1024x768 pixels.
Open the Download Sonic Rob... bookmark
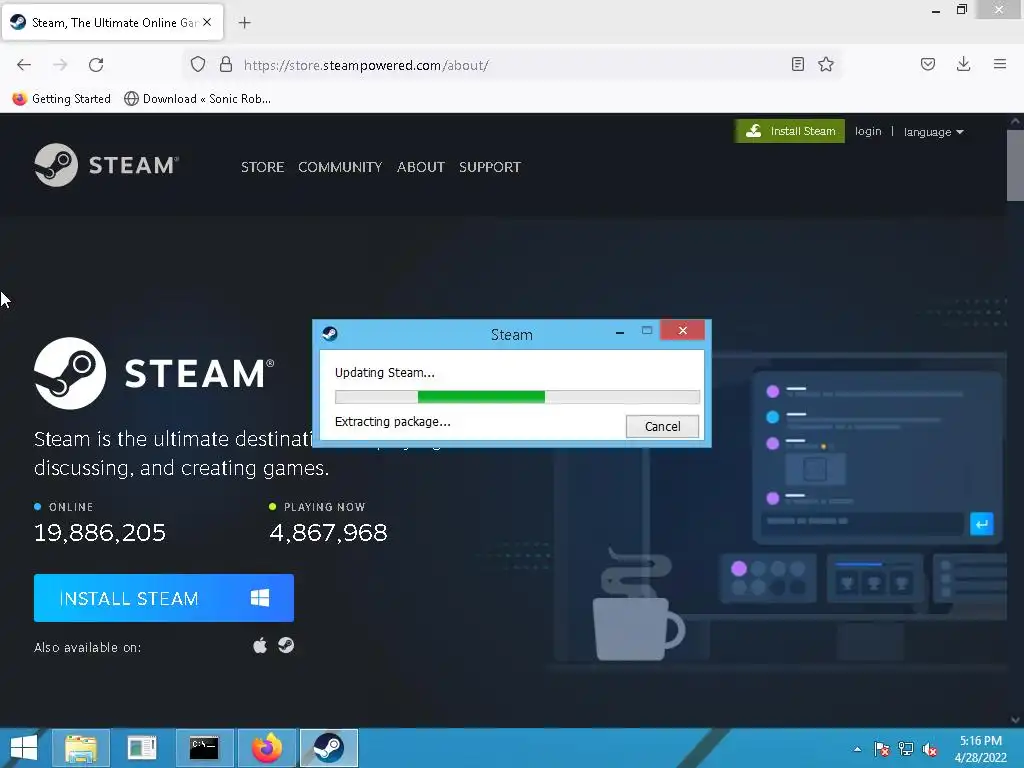tap(197, 99)
